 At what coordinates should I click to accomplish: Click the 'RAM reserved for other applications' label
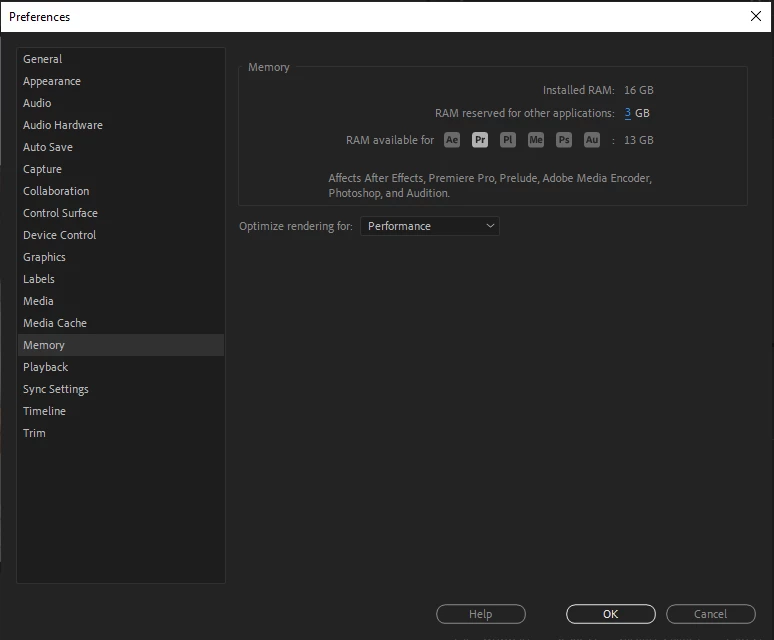(x=525, y=113)
